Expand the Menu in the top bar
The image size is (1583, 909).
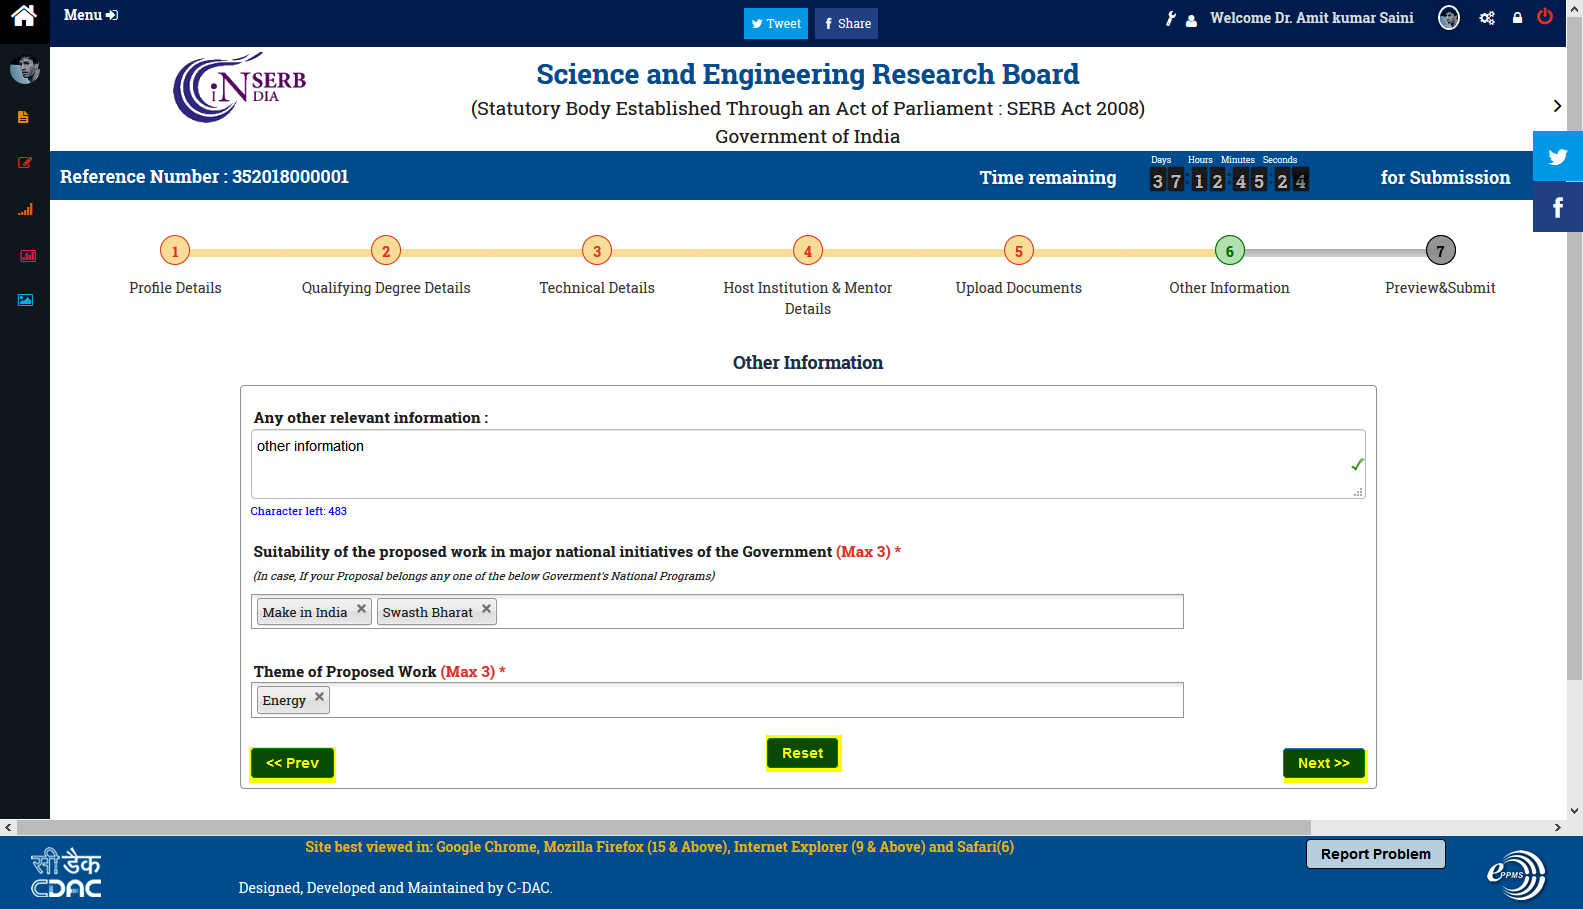point(90,15)
